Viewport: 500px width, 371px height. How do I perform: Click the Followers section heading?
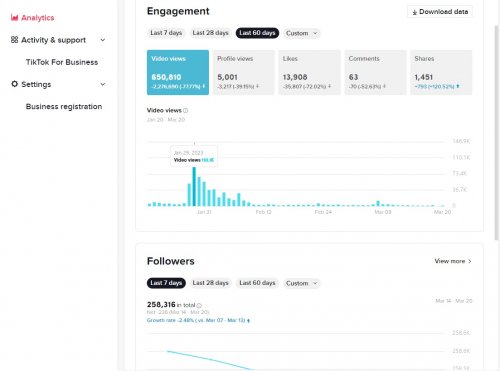tap(171, 261)
